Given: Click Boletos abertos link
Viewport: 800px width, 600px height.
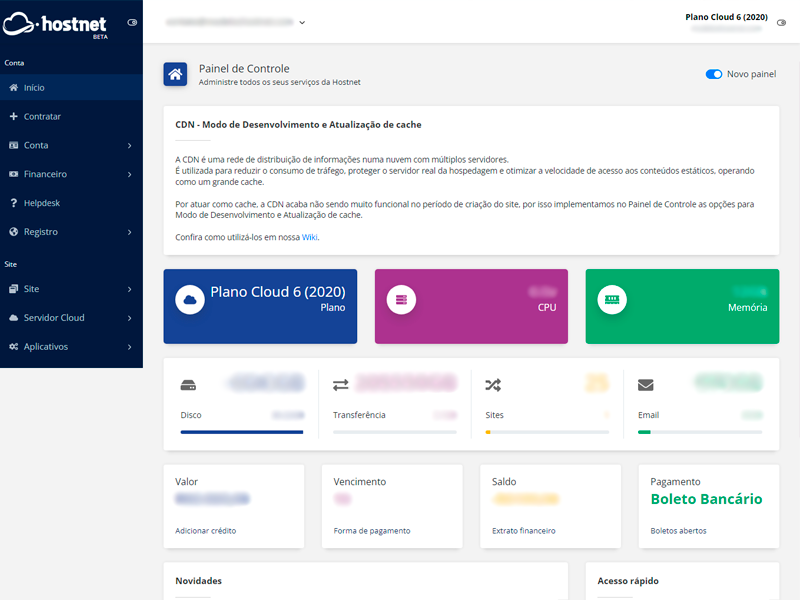Looking at the screenshot, I should click(678, 531).
